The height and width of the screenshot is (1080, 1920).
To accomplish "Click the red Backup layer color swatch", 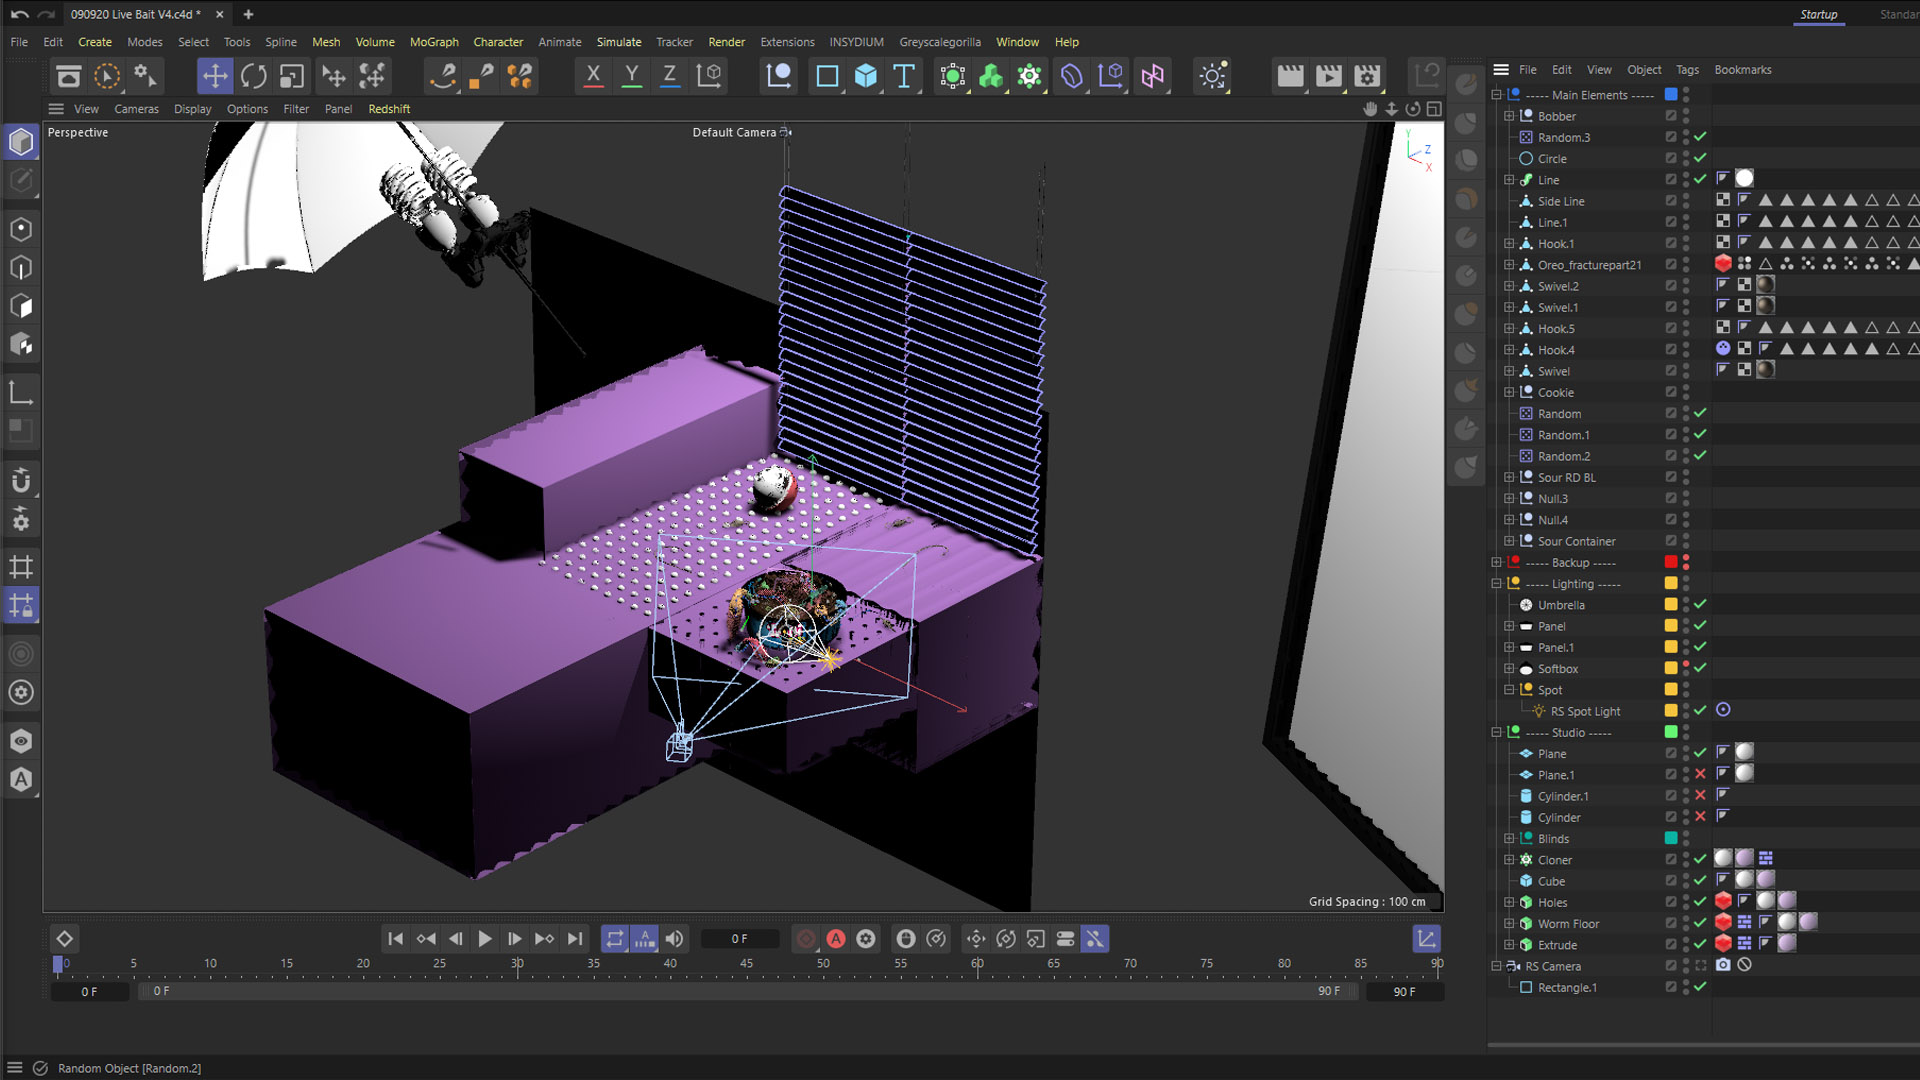I will coord(1670,562).
